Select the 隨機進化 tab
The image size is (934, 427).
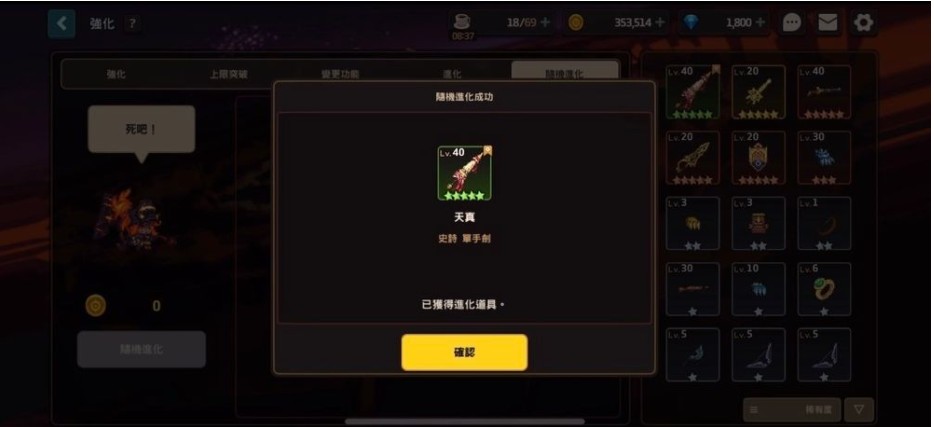point(564,74)
